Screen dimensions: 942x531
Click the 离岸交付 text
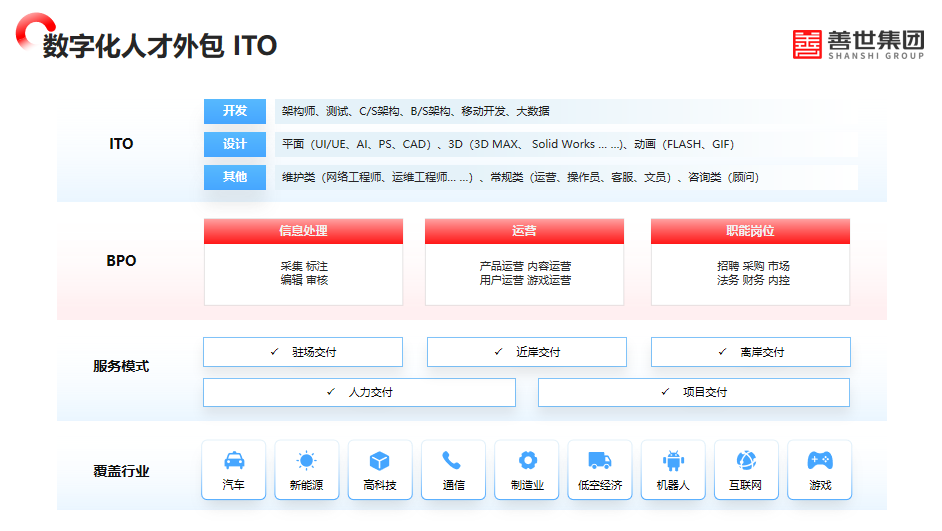click(762, 353)
